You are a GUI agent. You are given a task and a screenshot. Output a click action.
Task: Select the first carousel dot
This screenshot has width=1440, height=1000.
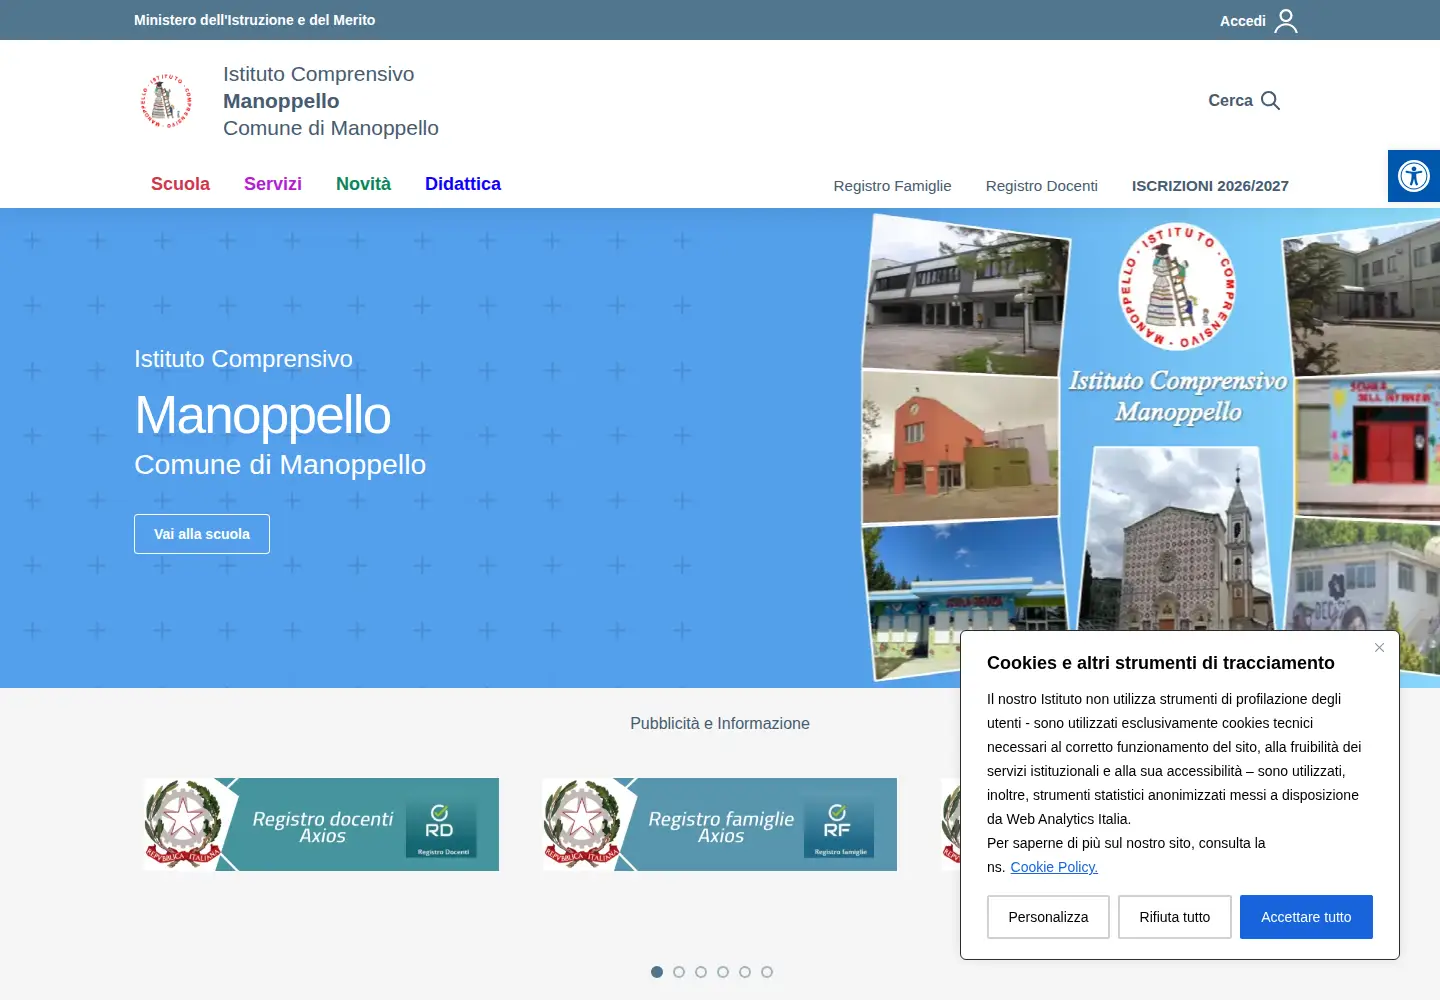pyautogui.click(x=657, y=972)
